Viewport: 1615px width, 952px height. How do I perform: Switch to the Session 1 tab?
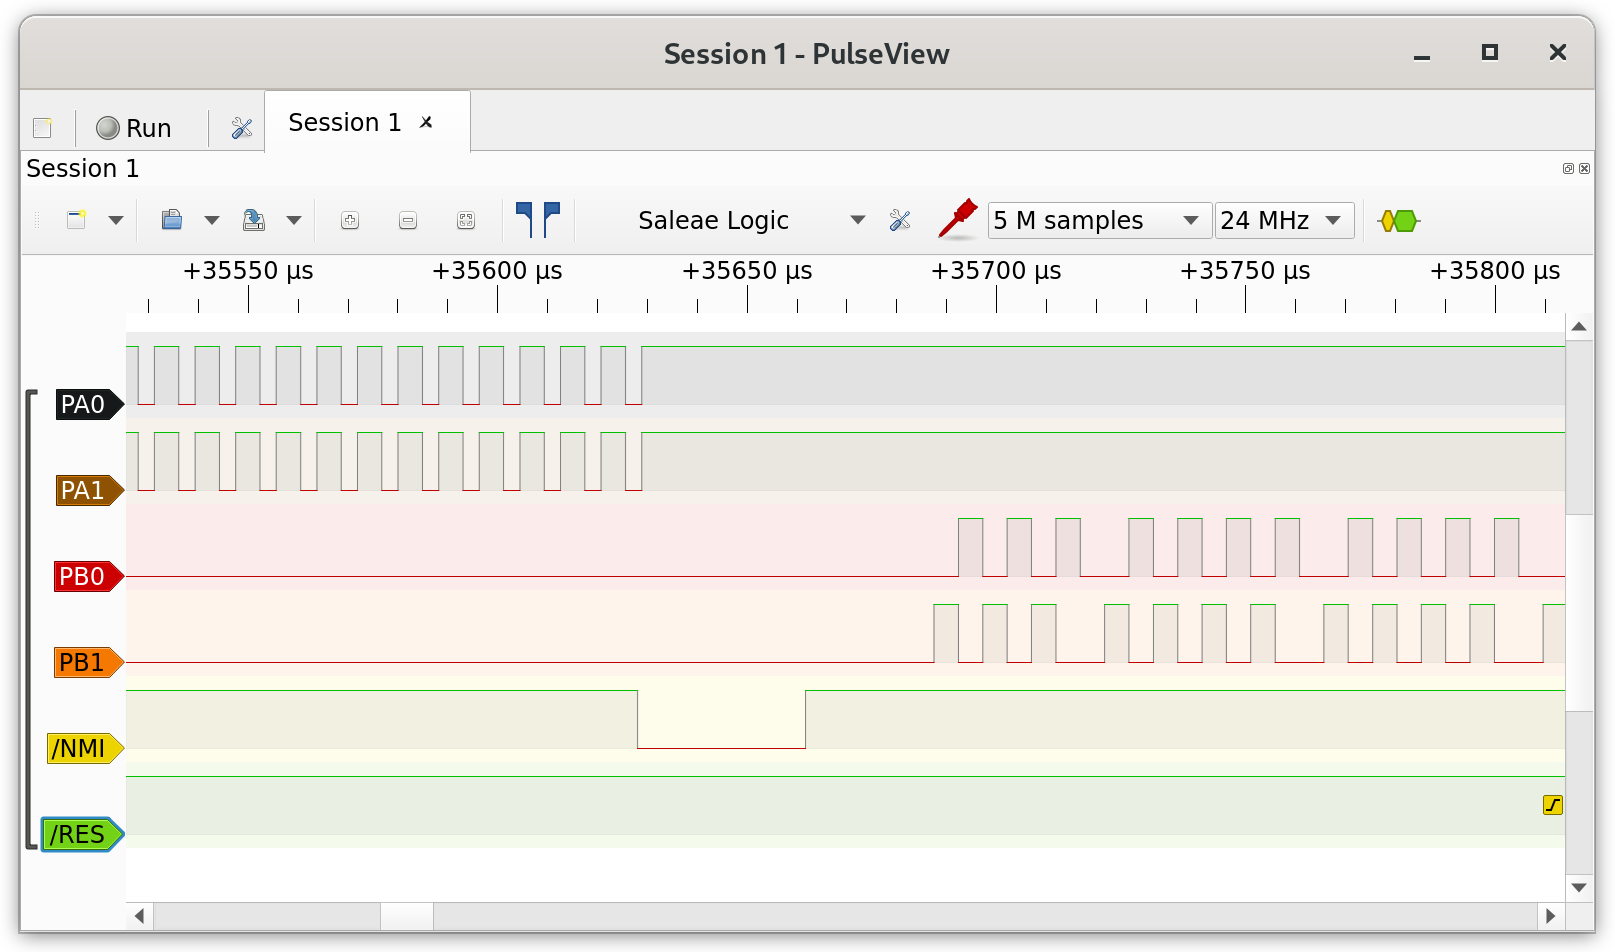pyautogui.click(x=345, y=123)
